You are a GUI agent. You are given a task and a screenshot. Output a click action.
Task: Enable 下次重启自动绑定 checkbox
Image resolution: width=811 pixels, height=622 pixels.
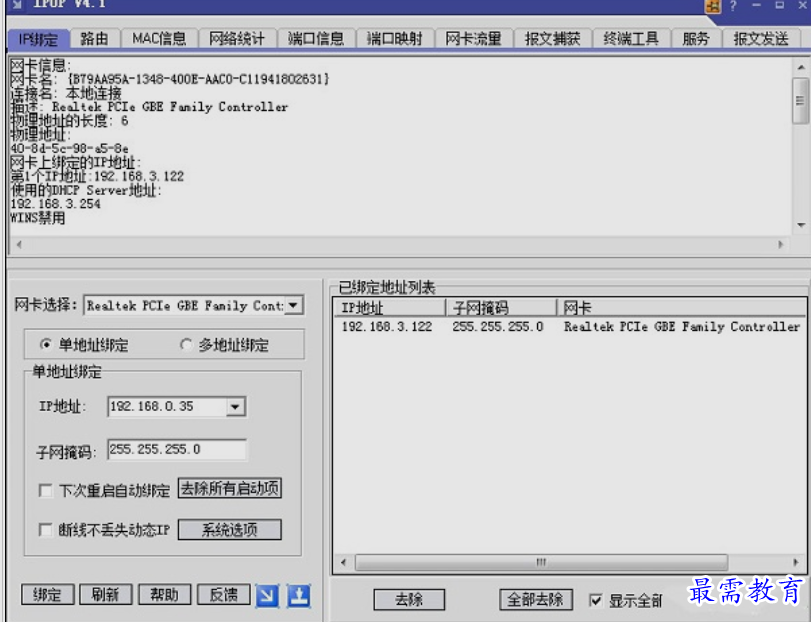pos(45,490)
